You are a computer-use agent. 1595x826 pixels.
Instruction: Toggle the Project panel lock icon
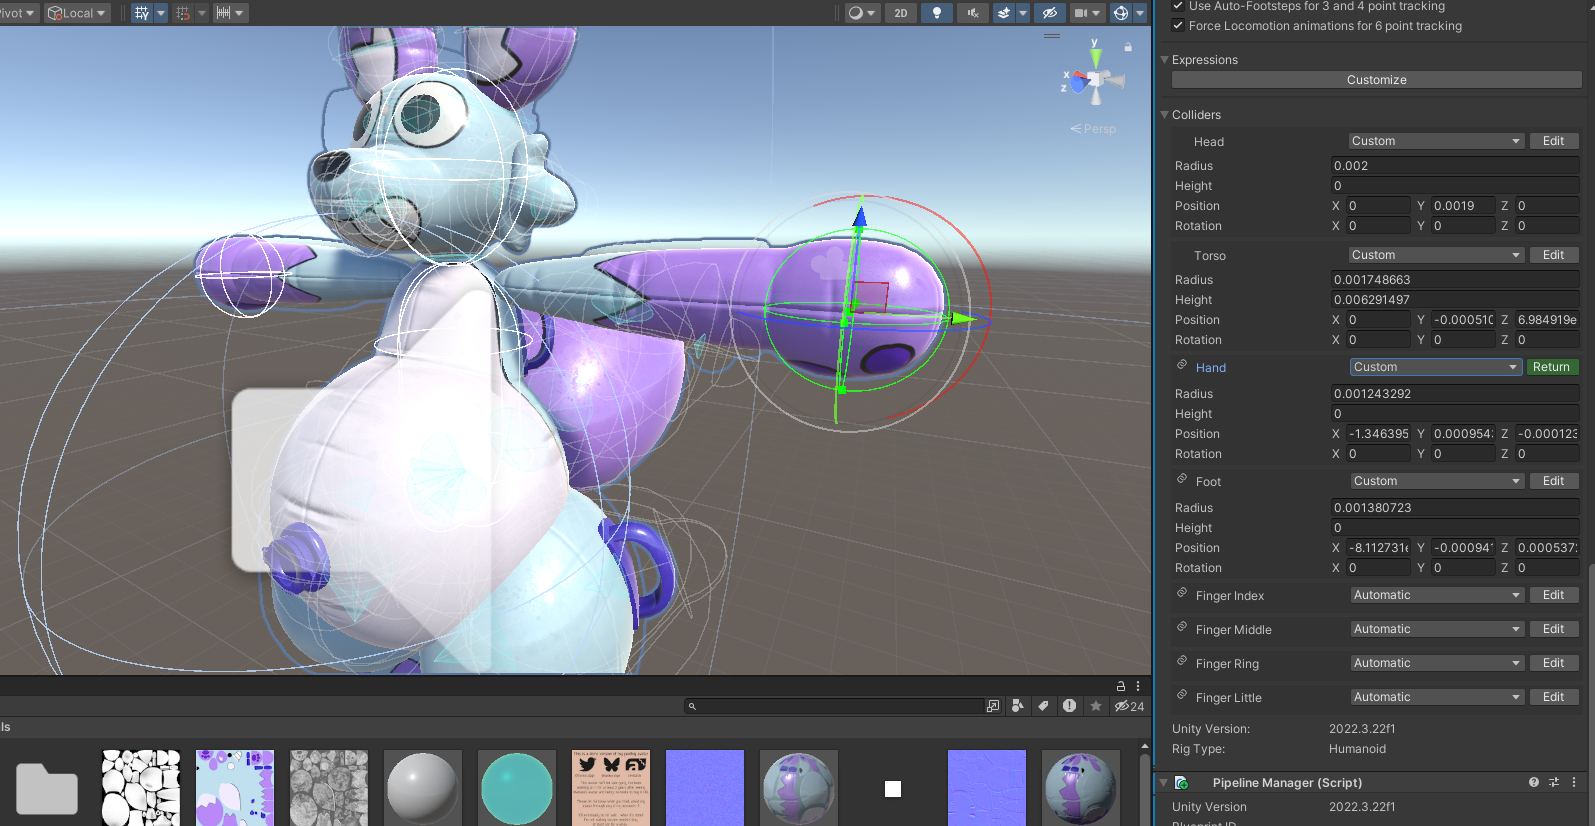pyautogui.click(x=1121, y=686)
